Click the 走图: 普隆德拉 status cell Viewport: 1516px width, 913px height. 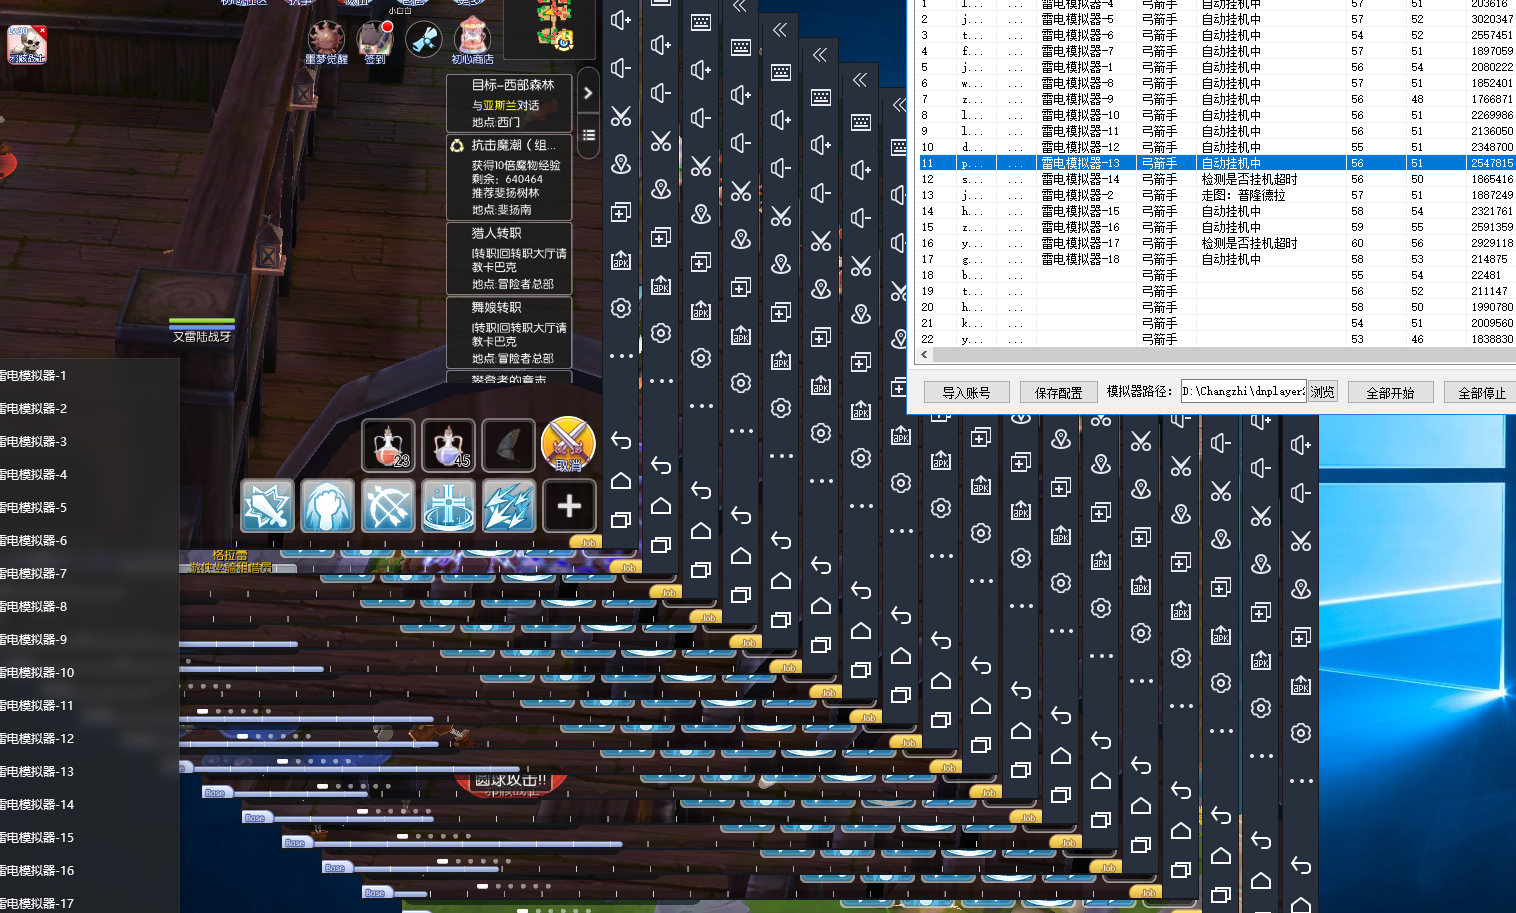pyautogui.click(x=1243, y=195)
